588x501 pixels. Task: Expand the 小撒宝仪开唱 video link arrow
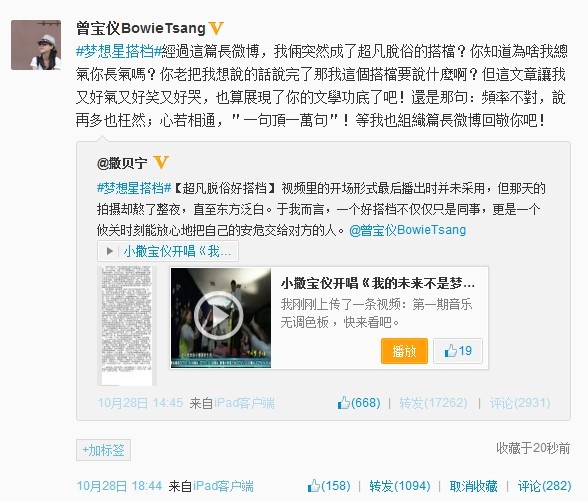click(110, 251)
